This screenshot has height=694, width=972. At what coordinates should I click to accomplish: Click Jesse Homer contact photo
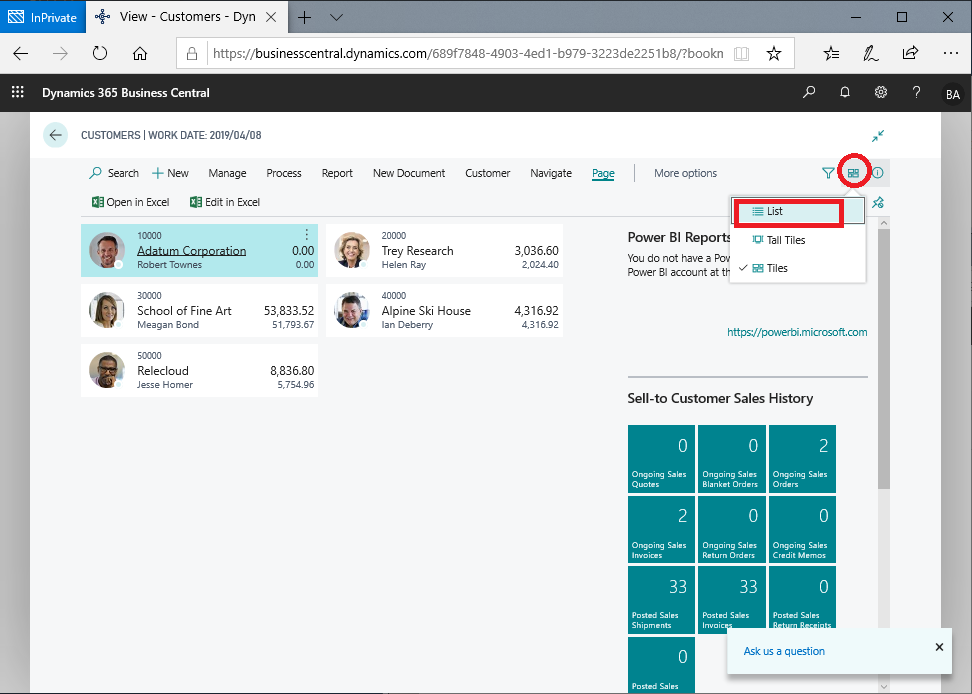(107, 370)
